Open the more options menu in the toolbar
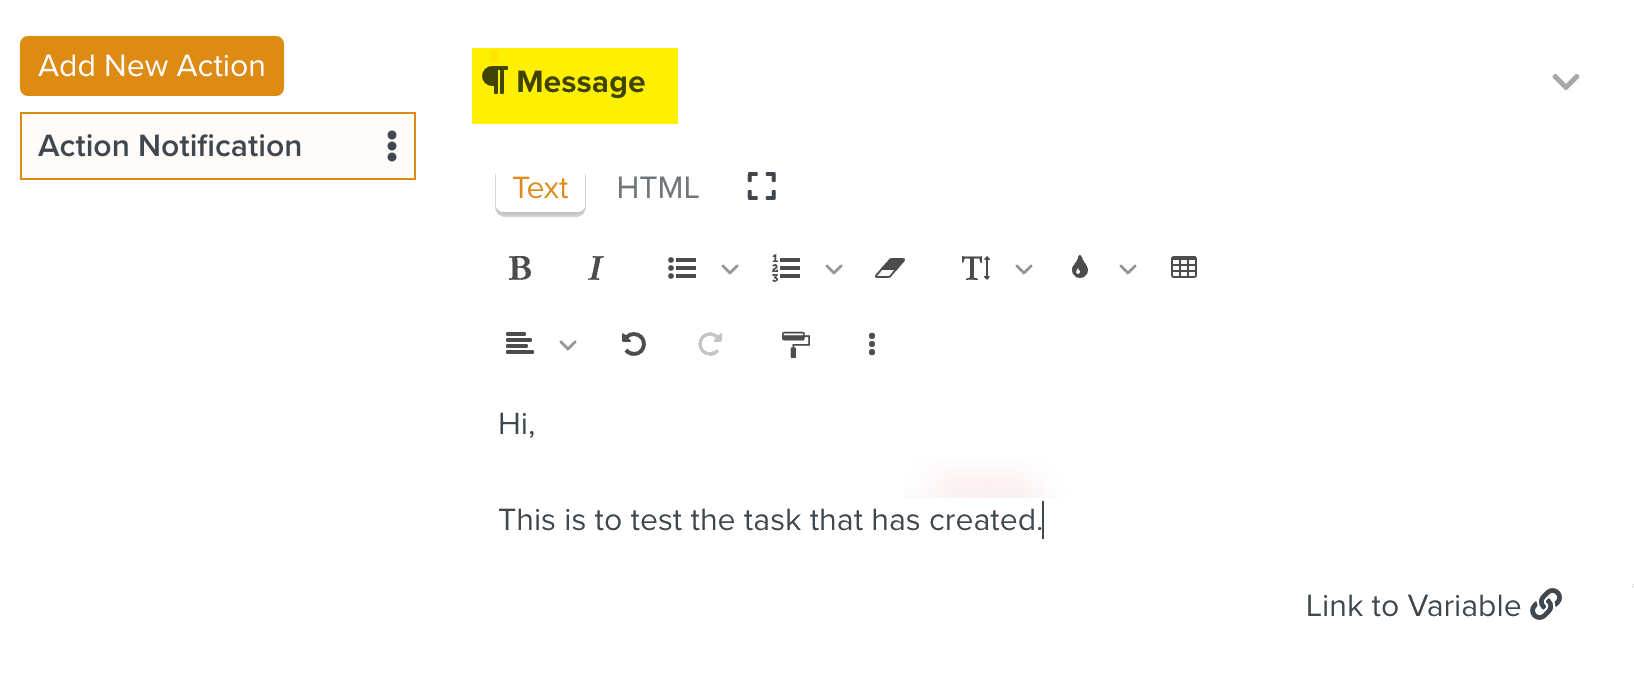 pyautogui.click(x=871, y=344)
